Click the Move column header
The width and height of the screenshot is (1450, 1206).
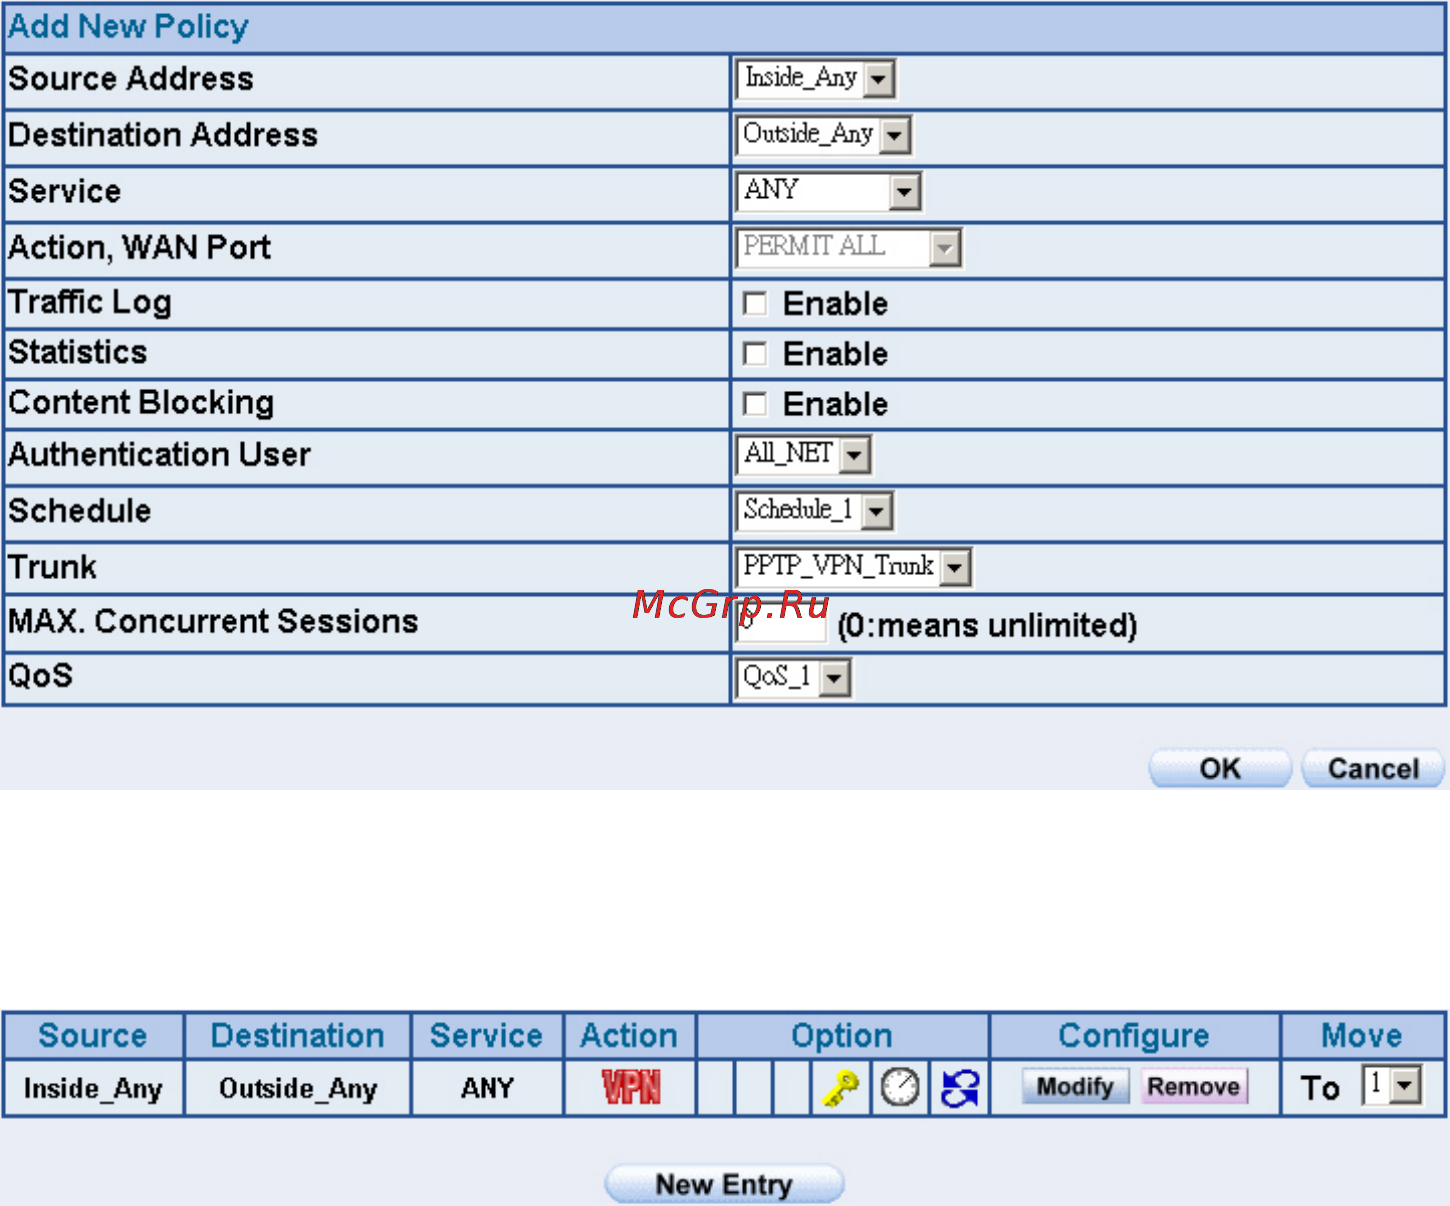(x=1362, y=1036)
